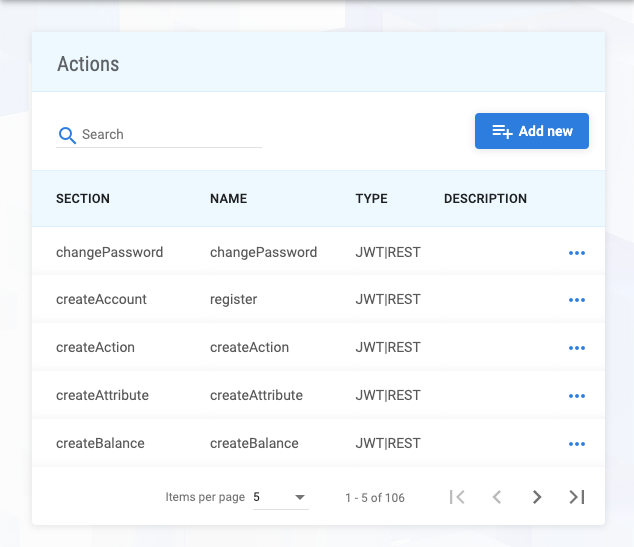This screenshot has width=634, height=547.
Task: Focus the Search input field
Action: (170, 135)
